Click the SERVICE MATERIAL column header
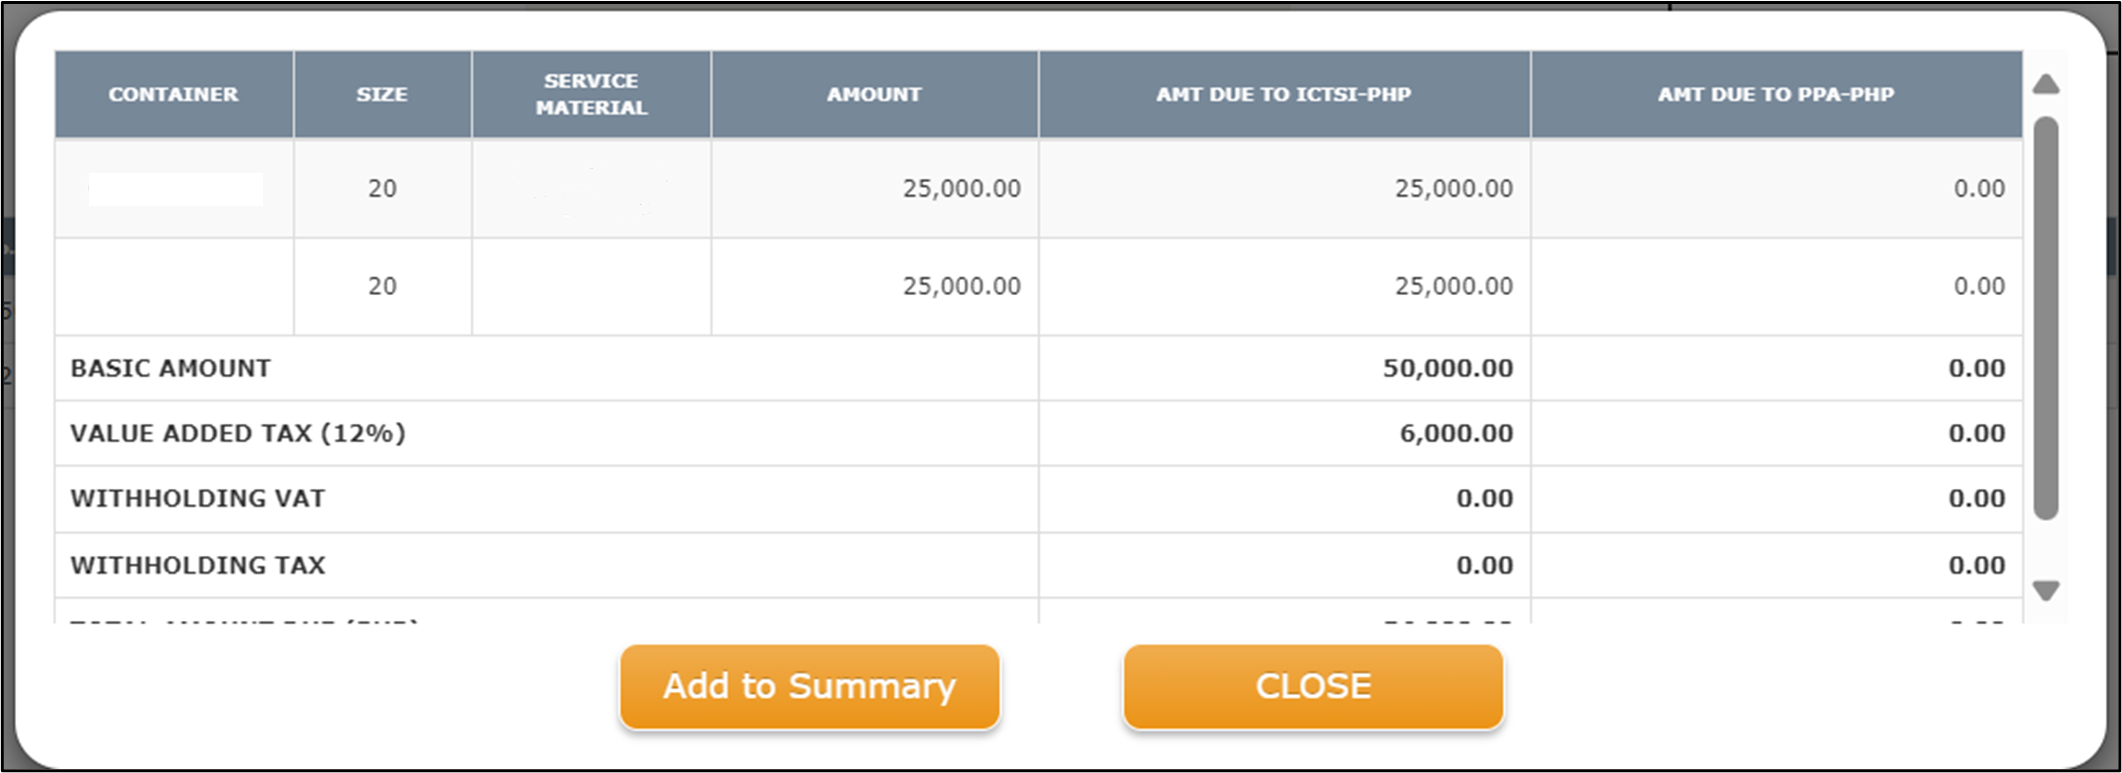Viewport: 2122px width, 773px height. [591, 94]
